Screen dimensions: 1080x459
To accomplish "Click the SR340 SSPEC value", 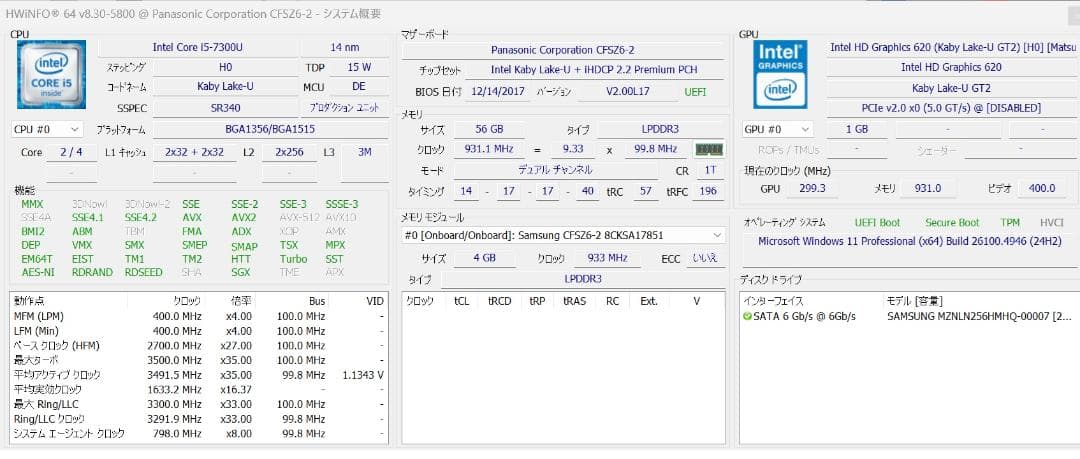I will (225, 108).
